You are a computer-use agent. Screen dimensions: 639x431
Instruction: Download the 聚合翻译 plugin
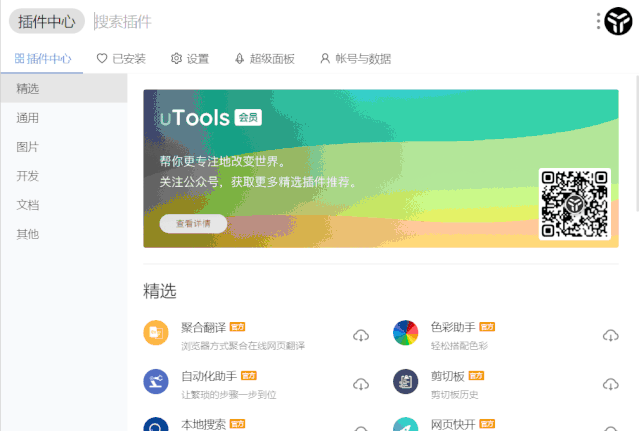[x=361, y=336]
